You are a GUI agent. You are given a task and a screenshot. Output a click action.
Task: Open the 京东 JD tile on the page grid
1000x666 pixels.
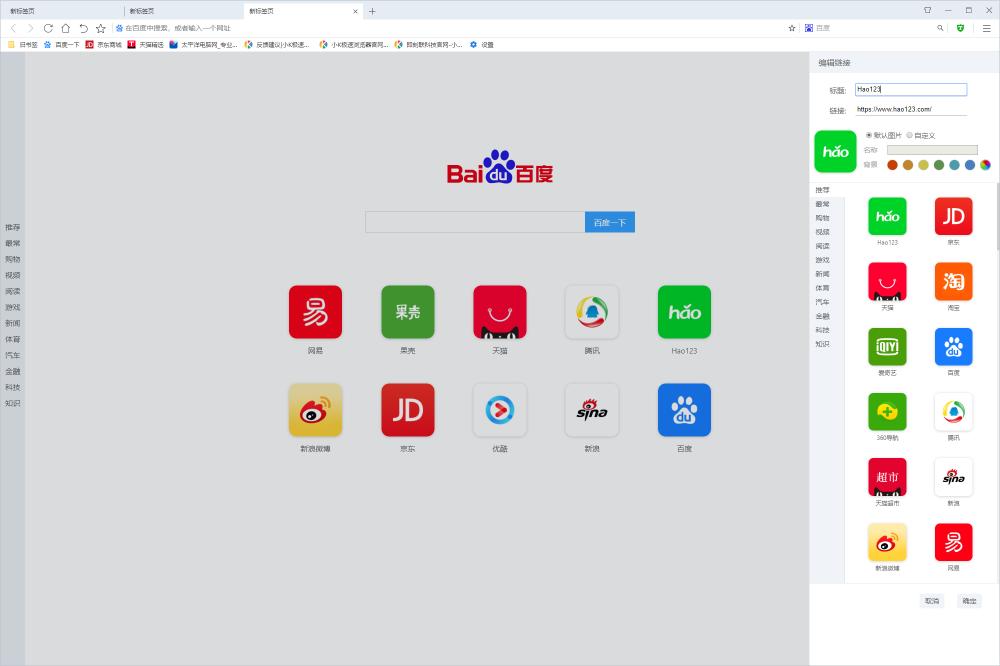[408, 410]
